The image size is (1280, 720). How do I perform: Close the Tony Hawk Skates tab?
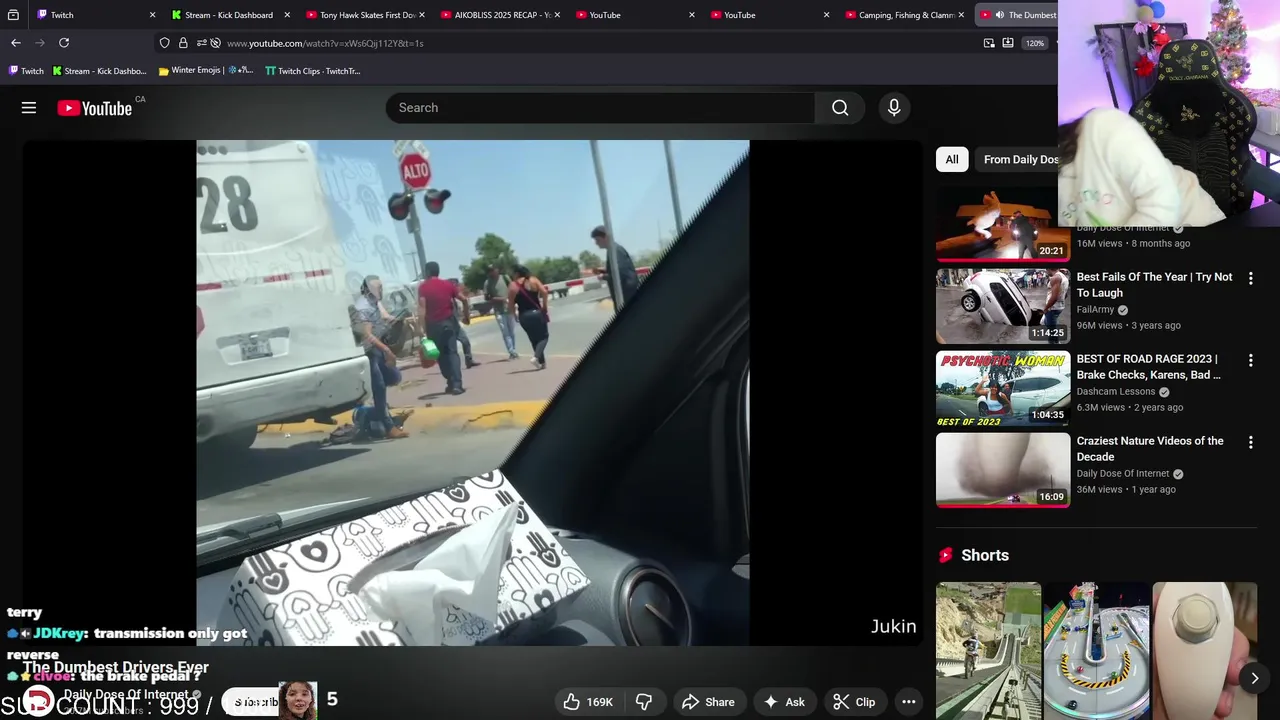(422, 15)
